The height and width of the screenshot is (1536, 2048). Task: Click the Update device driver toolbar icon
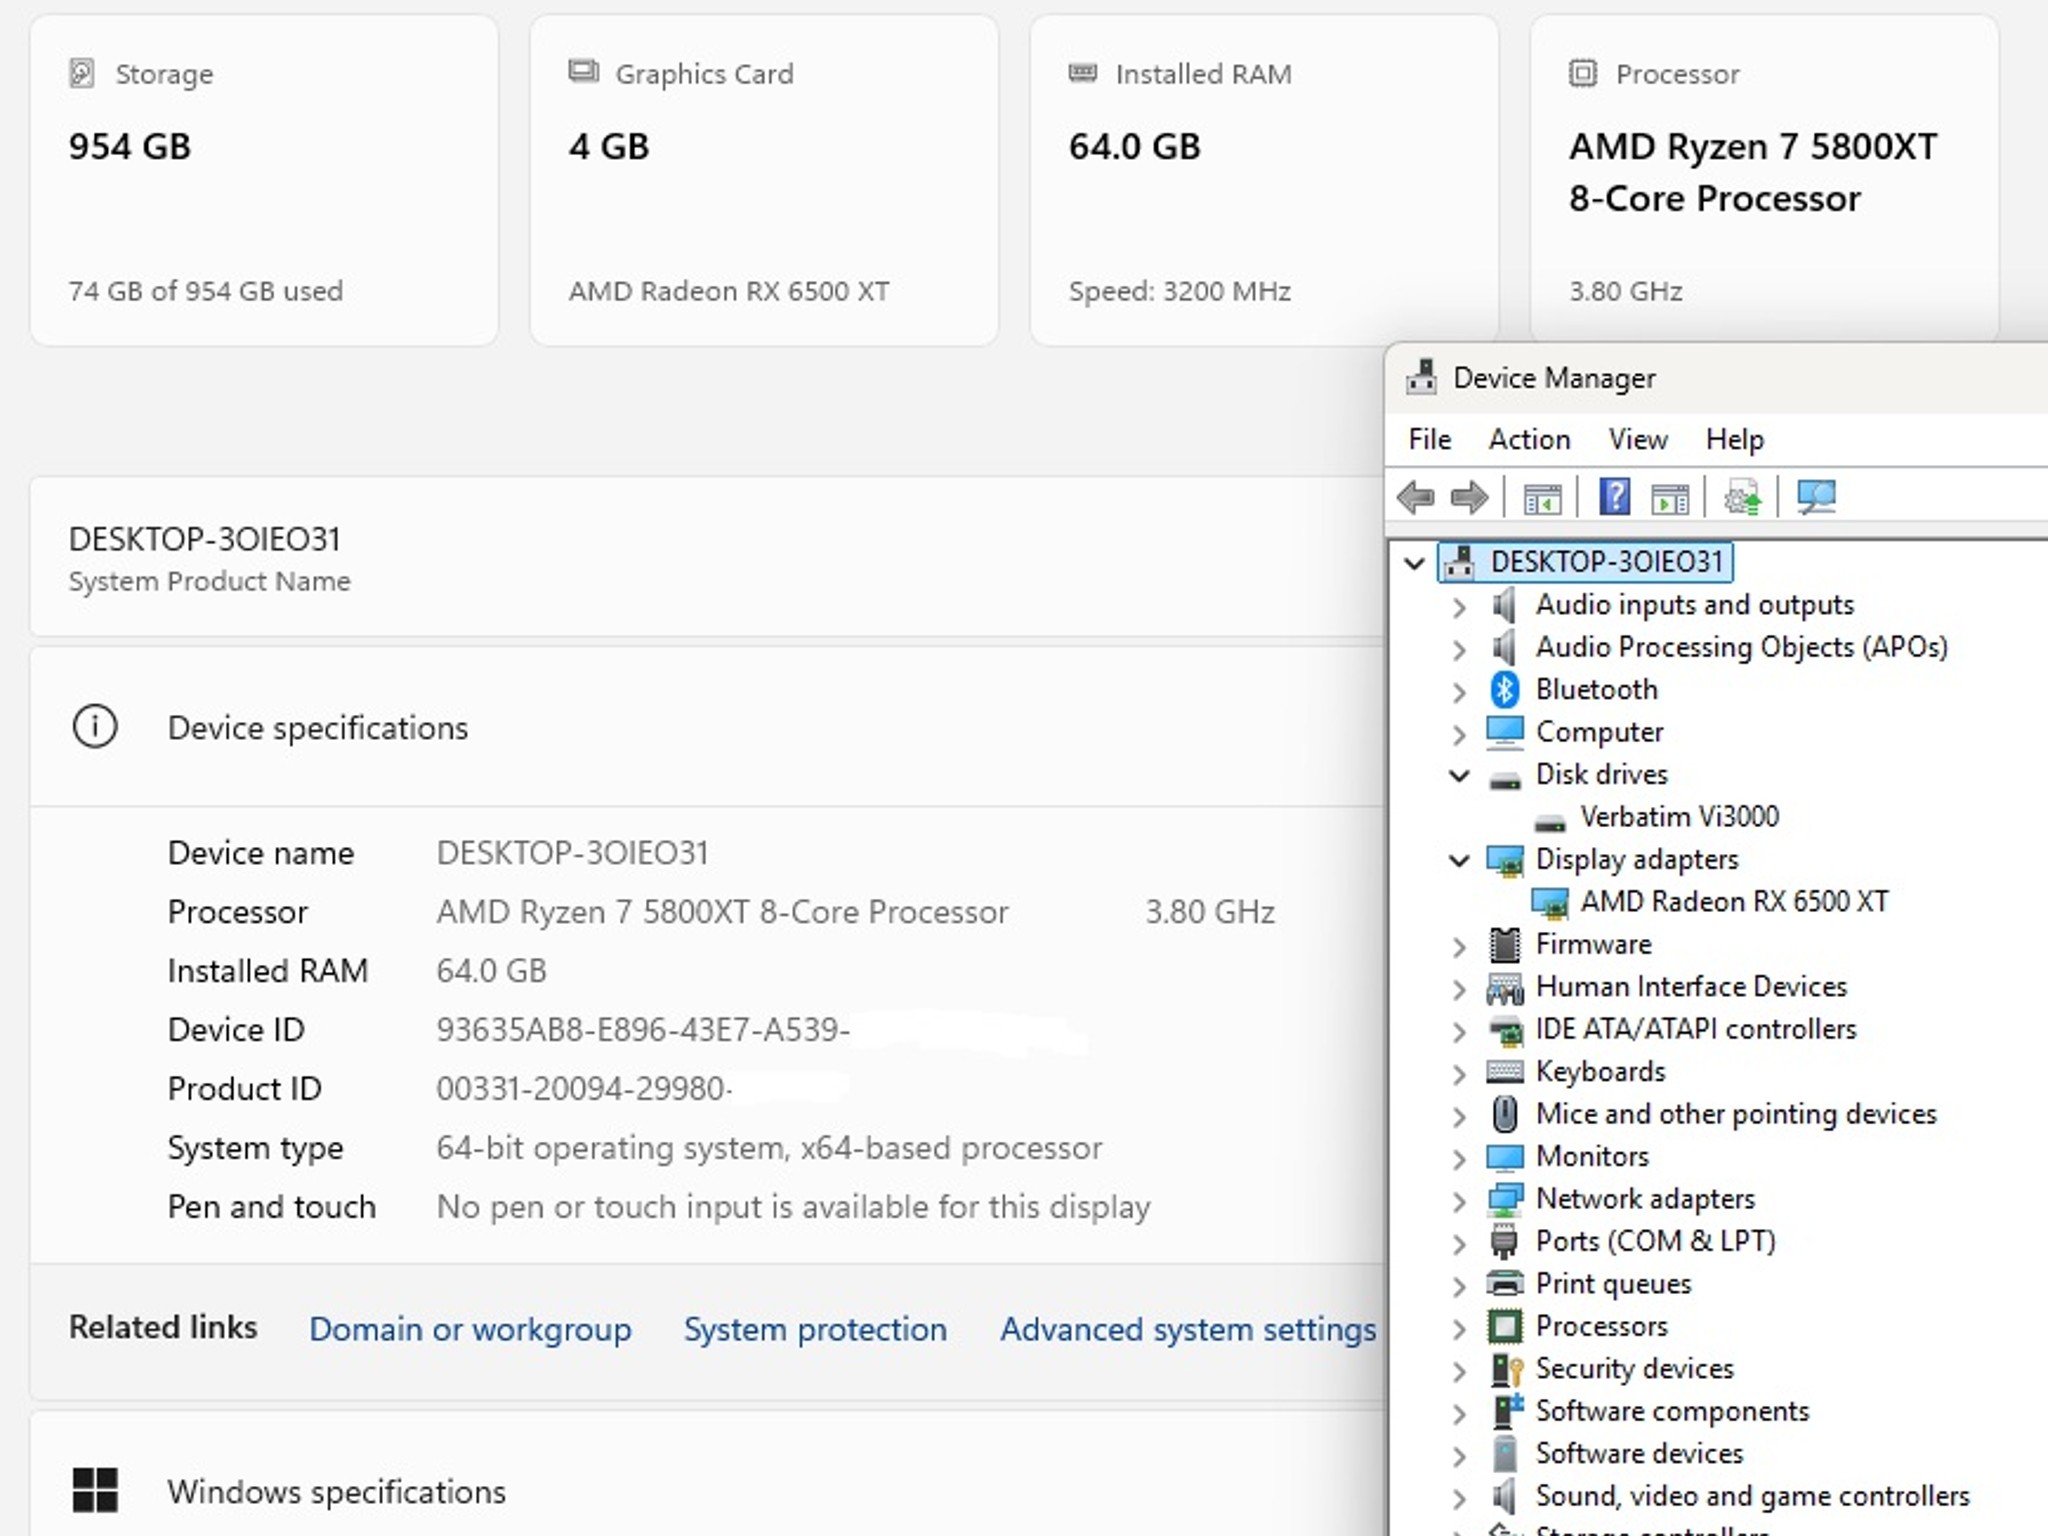pyautogui.click(x=1742, y=497)
